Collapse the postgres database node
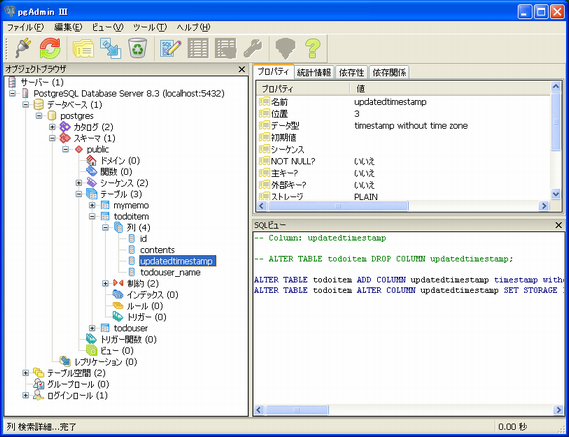This screenshot has width=569, height=437. tap(39, 116)
